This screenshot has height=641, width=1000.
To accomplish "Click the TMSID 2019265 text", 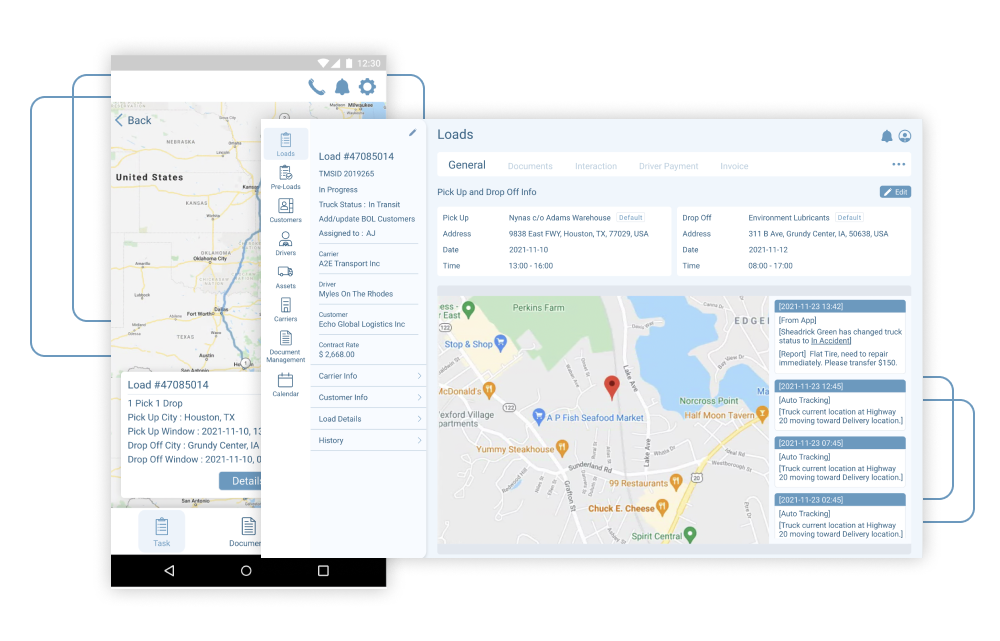I will pos(346,173).
